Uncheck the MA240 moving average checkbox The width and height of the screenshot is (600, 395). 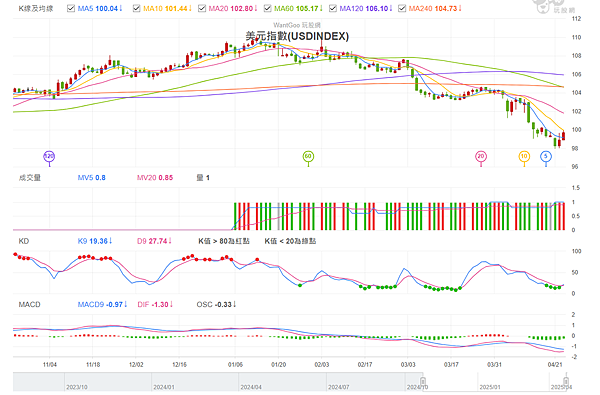pyautogui.click(x=402, y=8)
